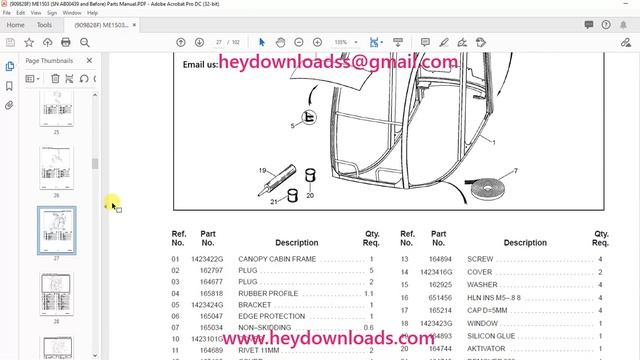
Task: Switch to the Tools tab
Action: 44,25
